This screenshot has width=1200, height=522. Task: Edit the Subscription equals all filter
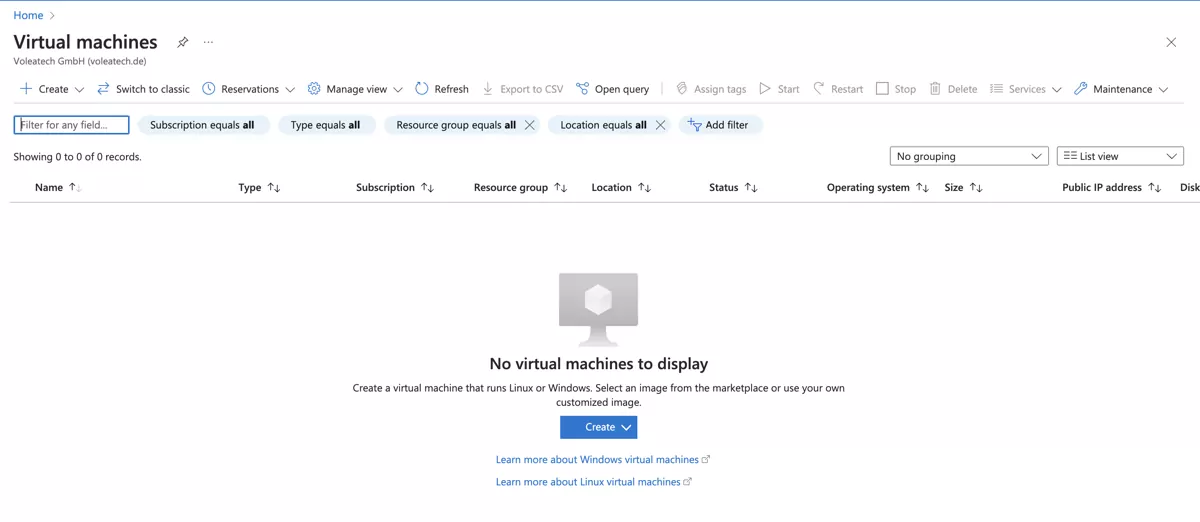click(x=202, y=125)
